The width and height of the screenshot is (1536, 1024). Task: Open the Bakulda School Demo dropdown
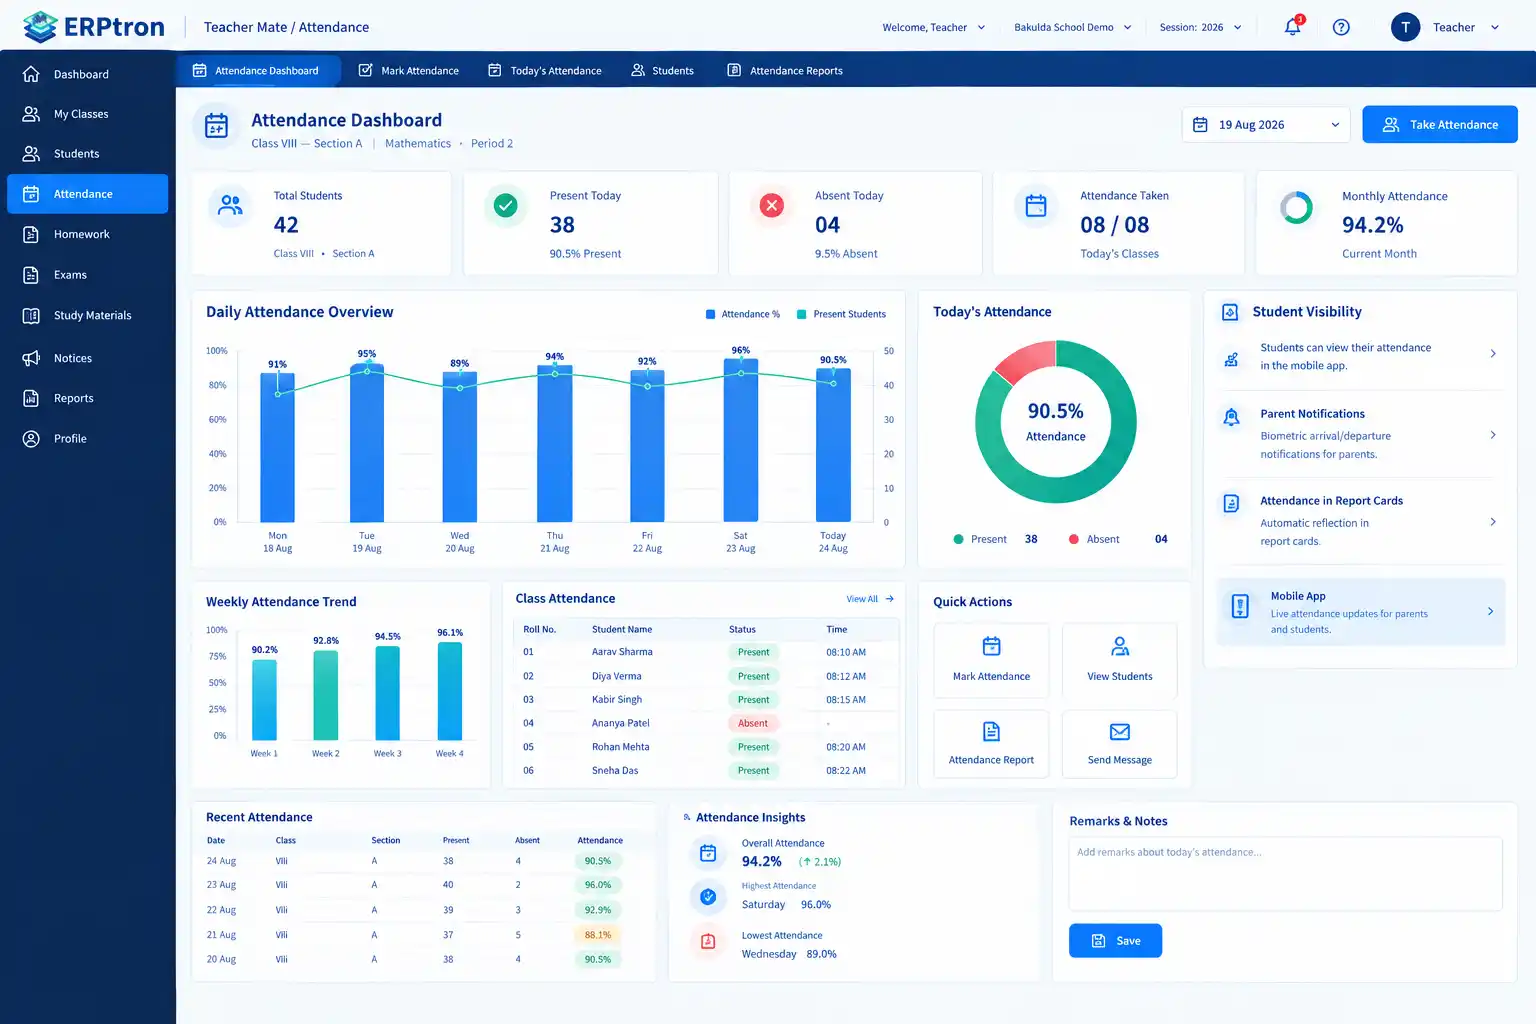[x=1073, y=27]
